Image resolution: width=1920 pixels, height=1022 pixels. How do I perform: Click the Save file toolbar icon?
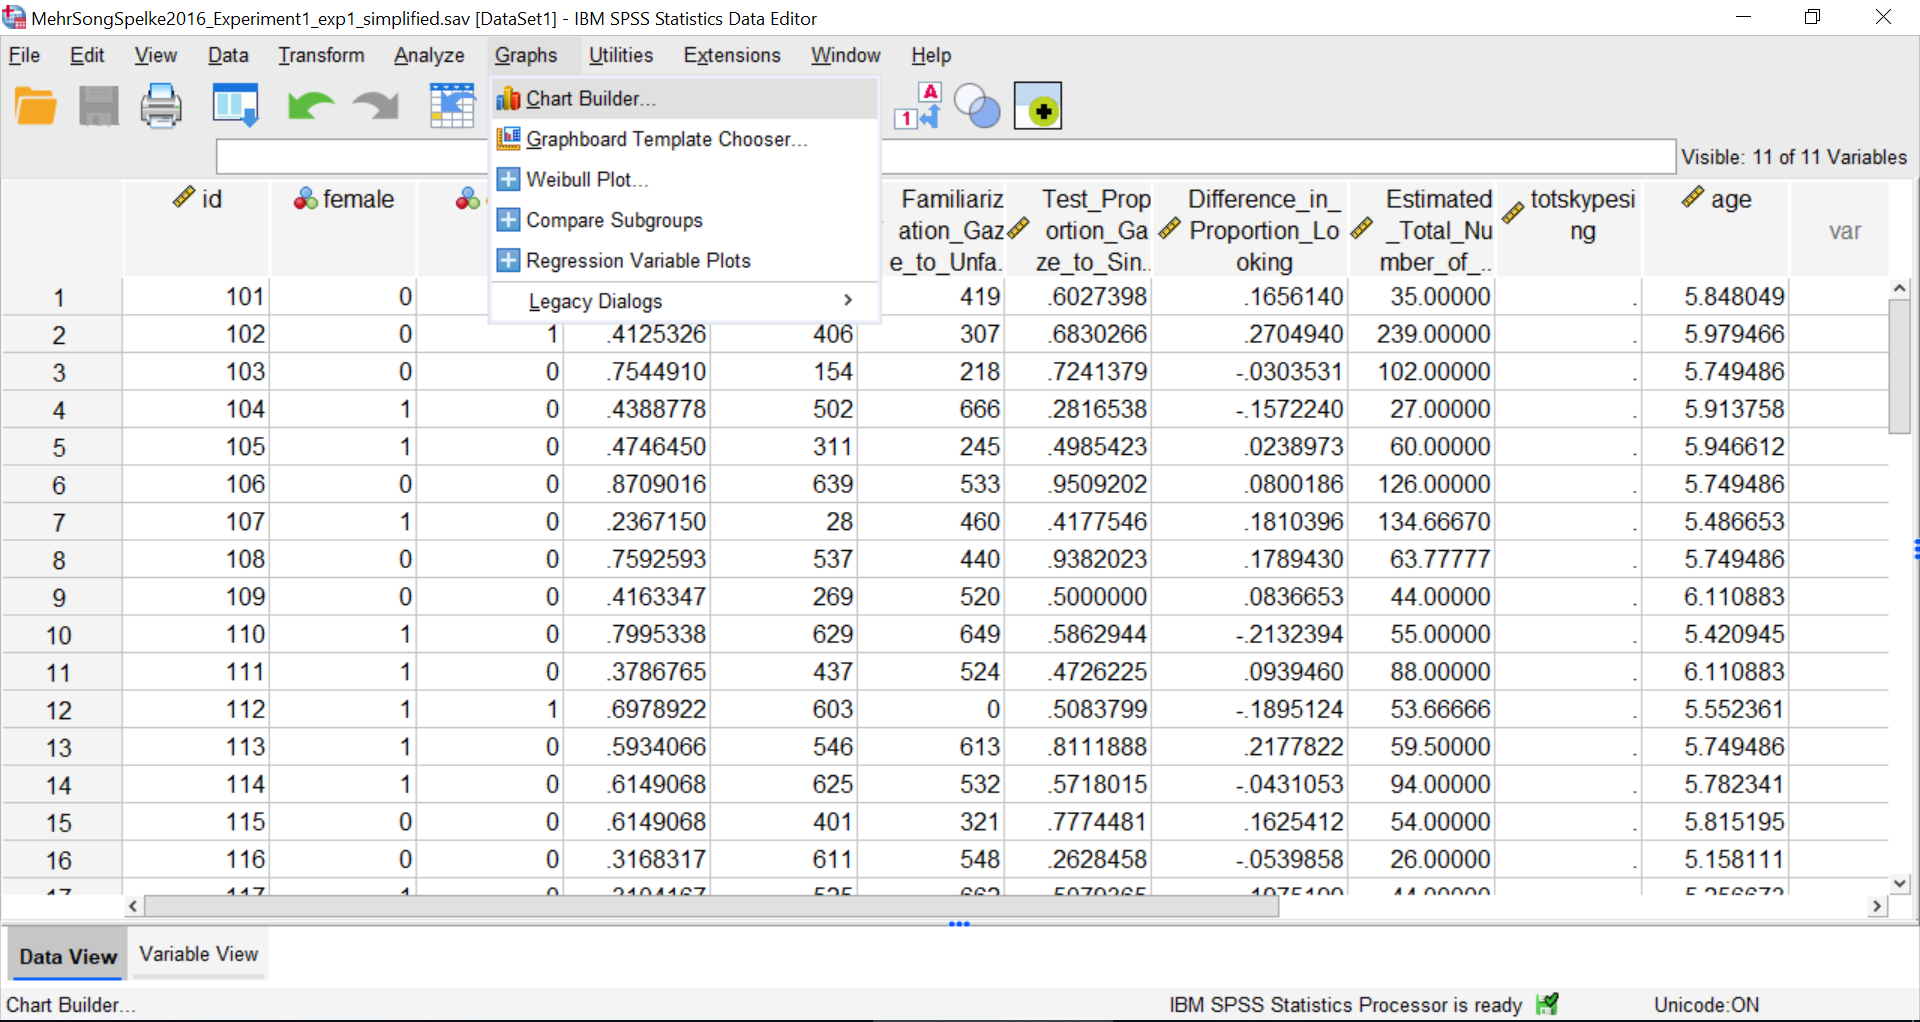pyautogui.click(x=98, y=106)
